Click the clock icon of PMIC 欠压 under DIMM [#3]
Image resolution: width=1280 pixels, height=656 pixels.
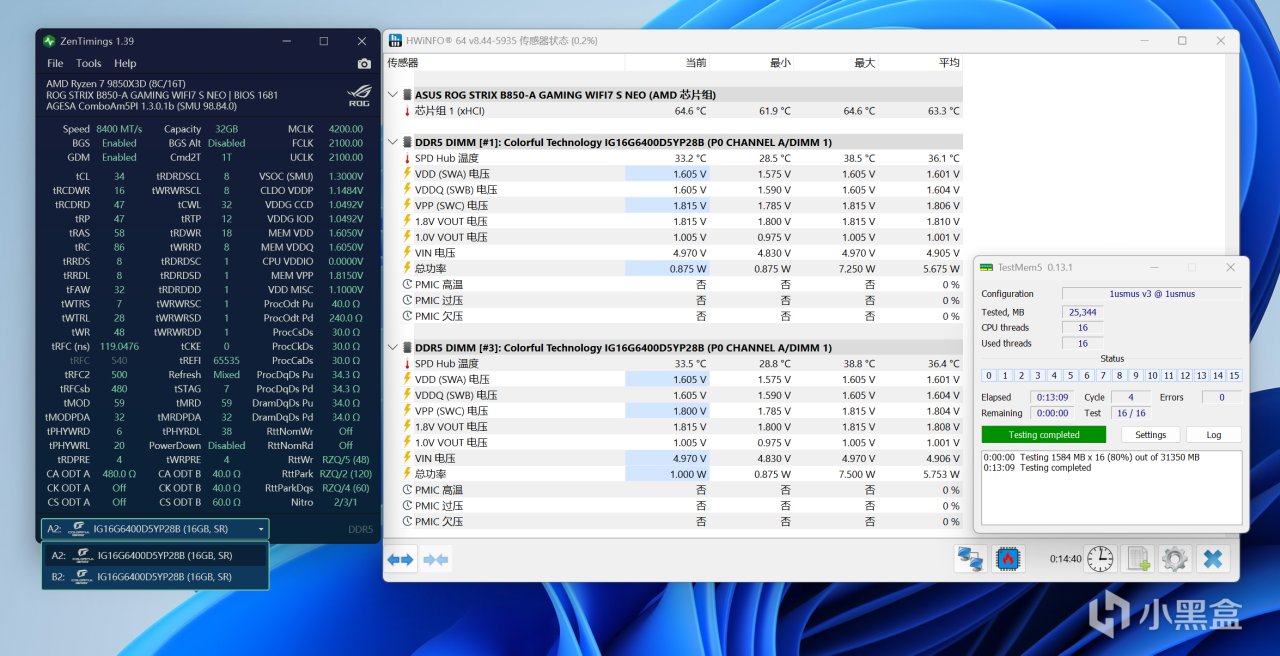[407, 522]
